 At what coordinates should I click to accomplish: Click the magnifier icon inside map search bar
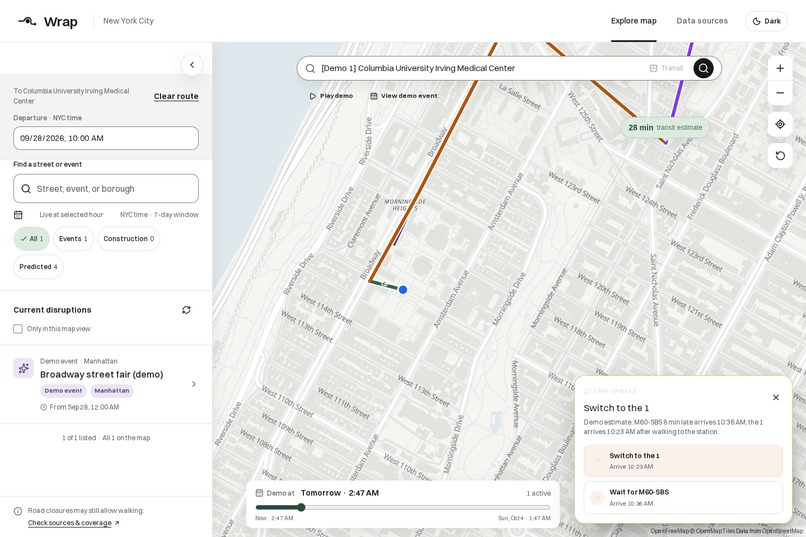pos(310,68)
